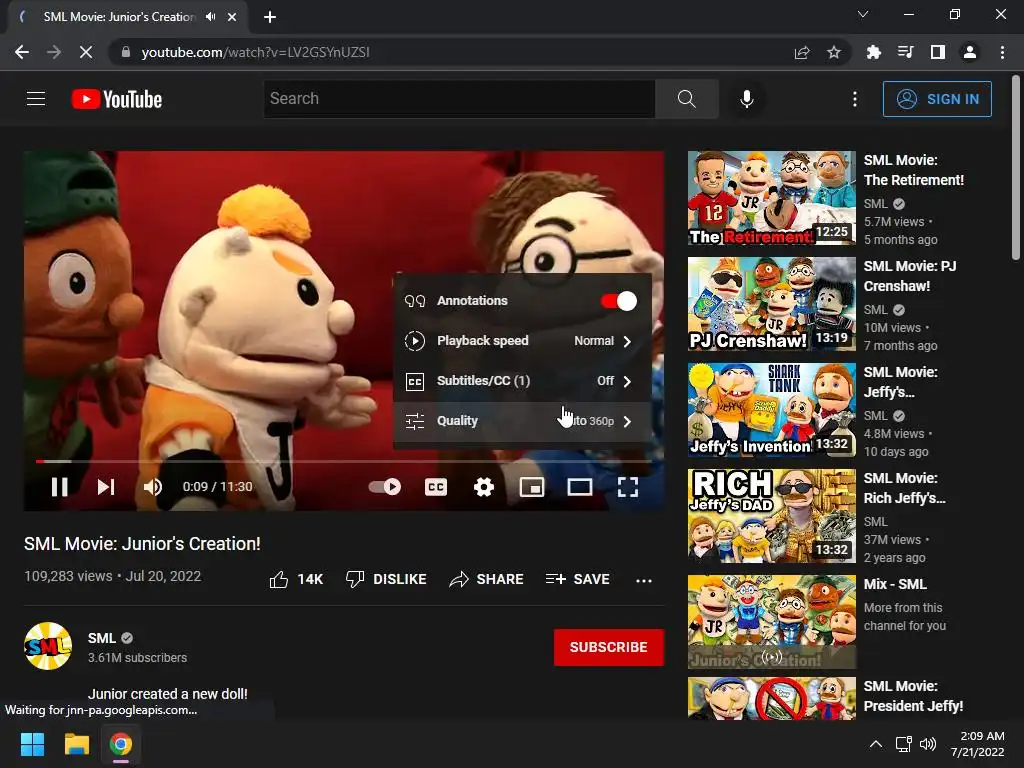Toggle the autoplay switch in the player
The height and width of the screenshot is (768, 1024).
pos(385,487)
